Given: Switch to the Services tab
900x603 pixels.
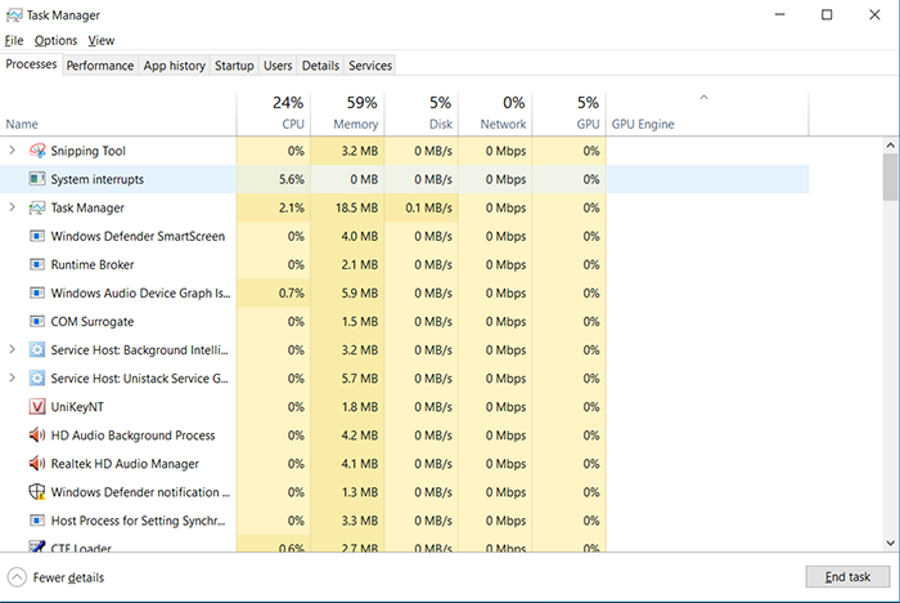Looking at the screenshot, I should tap(370, 65).
